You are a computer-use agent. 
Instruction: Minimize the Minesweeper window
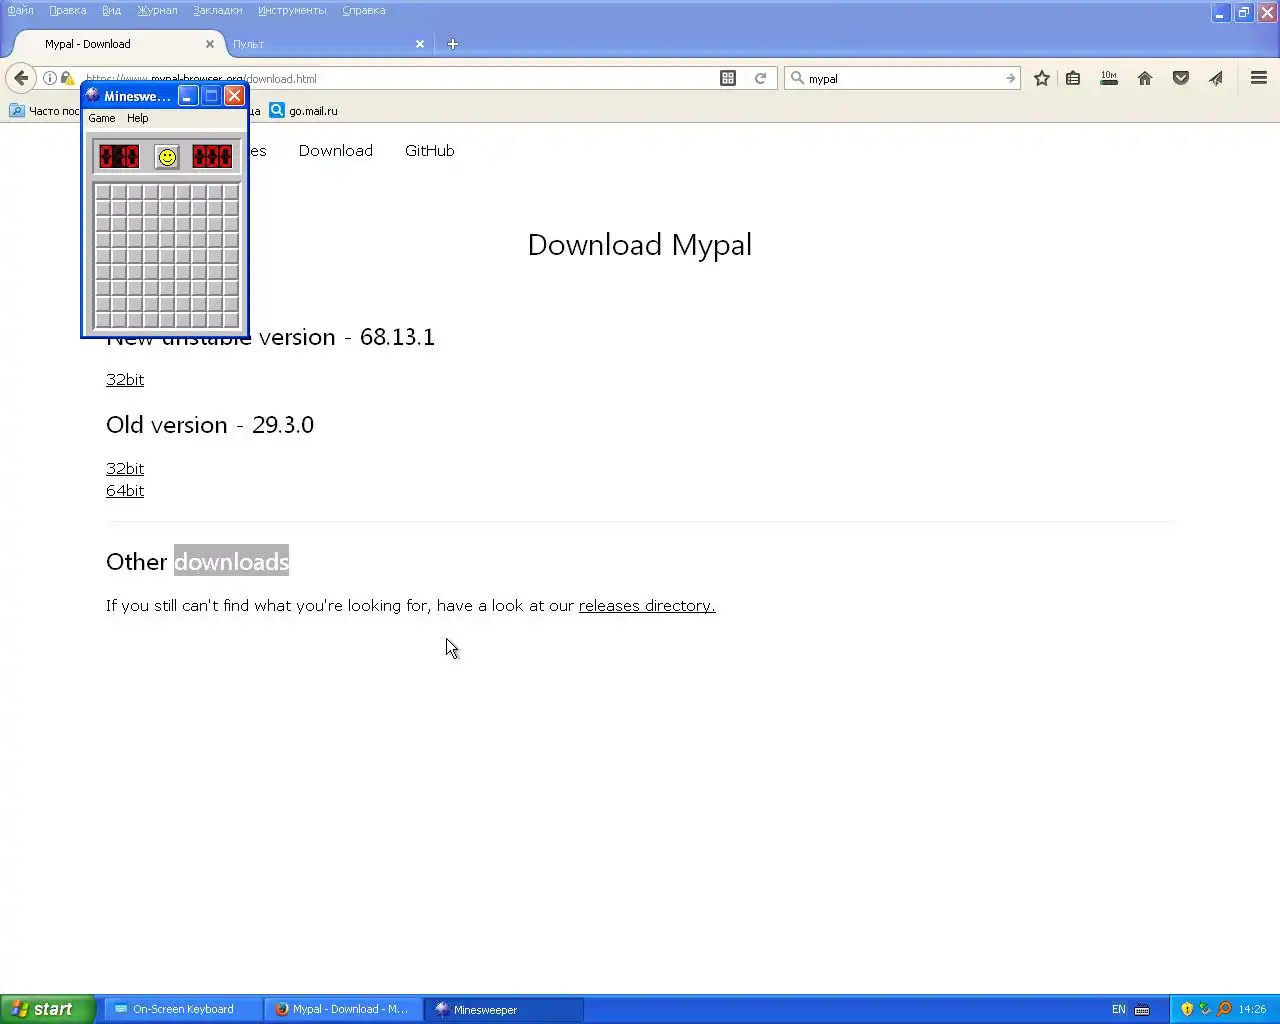point(188,96)
